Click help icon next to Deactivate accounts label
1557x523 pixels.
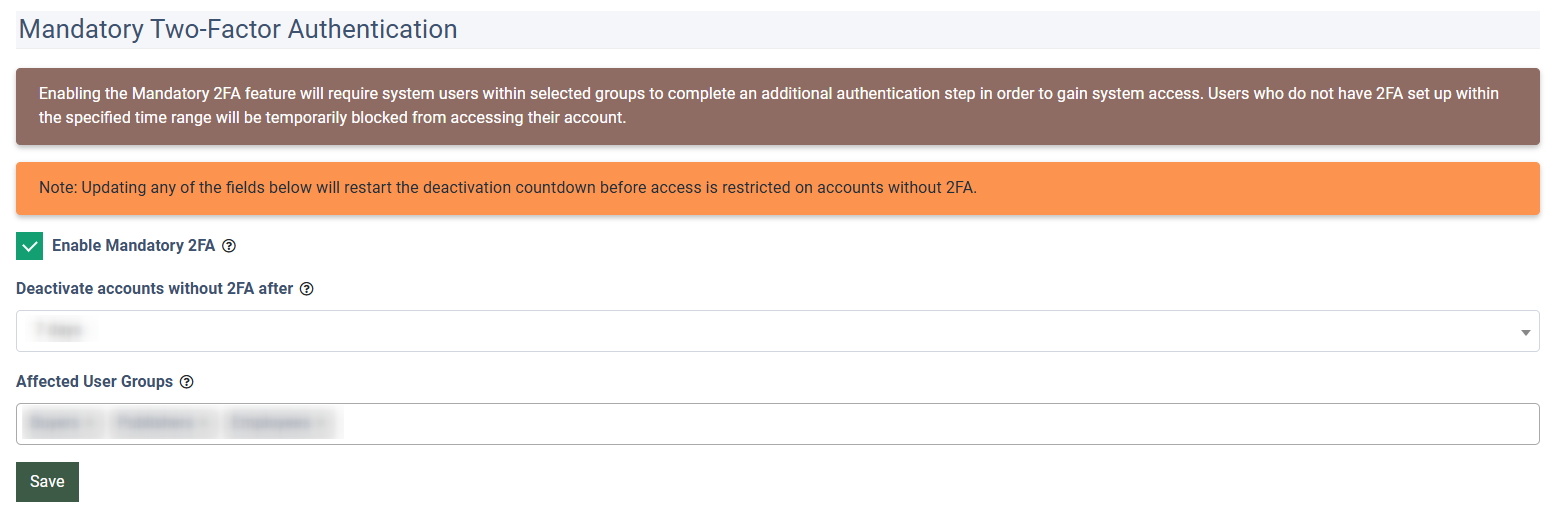[307, 289]
